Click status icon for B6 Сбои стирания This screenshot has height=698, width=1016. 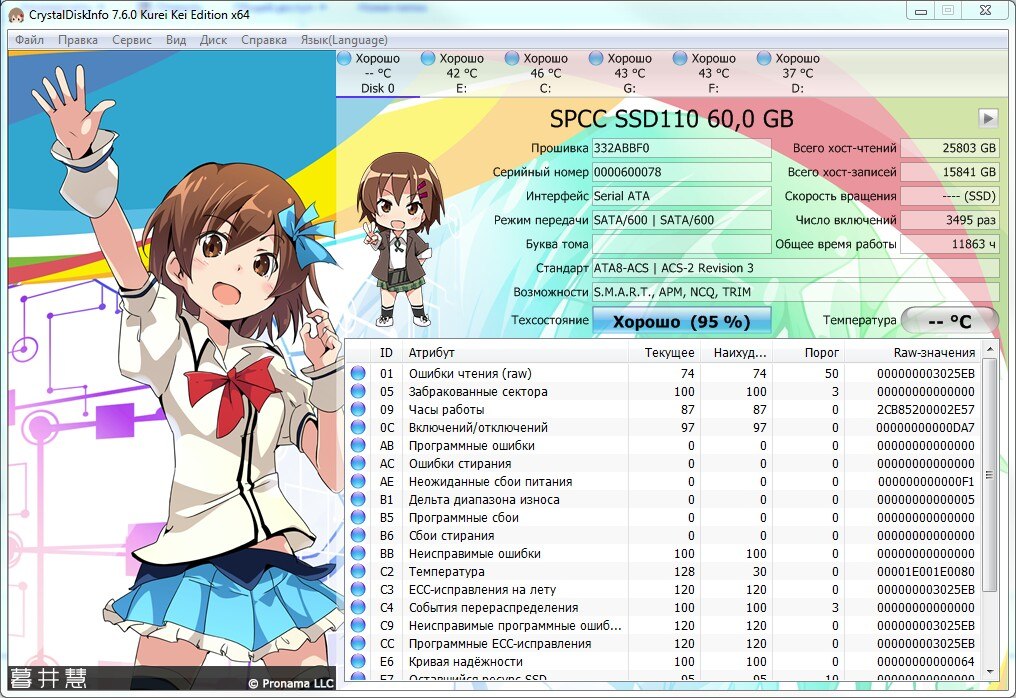(x=358, y=535)
